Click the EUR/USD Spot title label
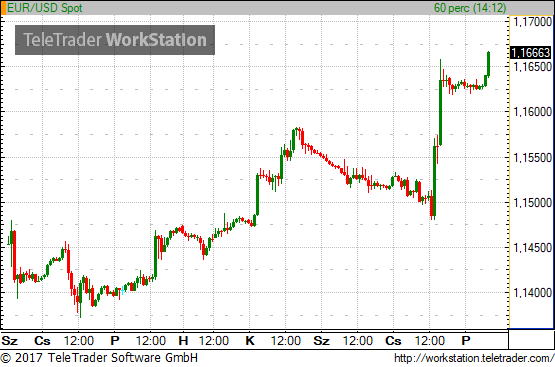 pyautogui.click(x=45, y=8)
